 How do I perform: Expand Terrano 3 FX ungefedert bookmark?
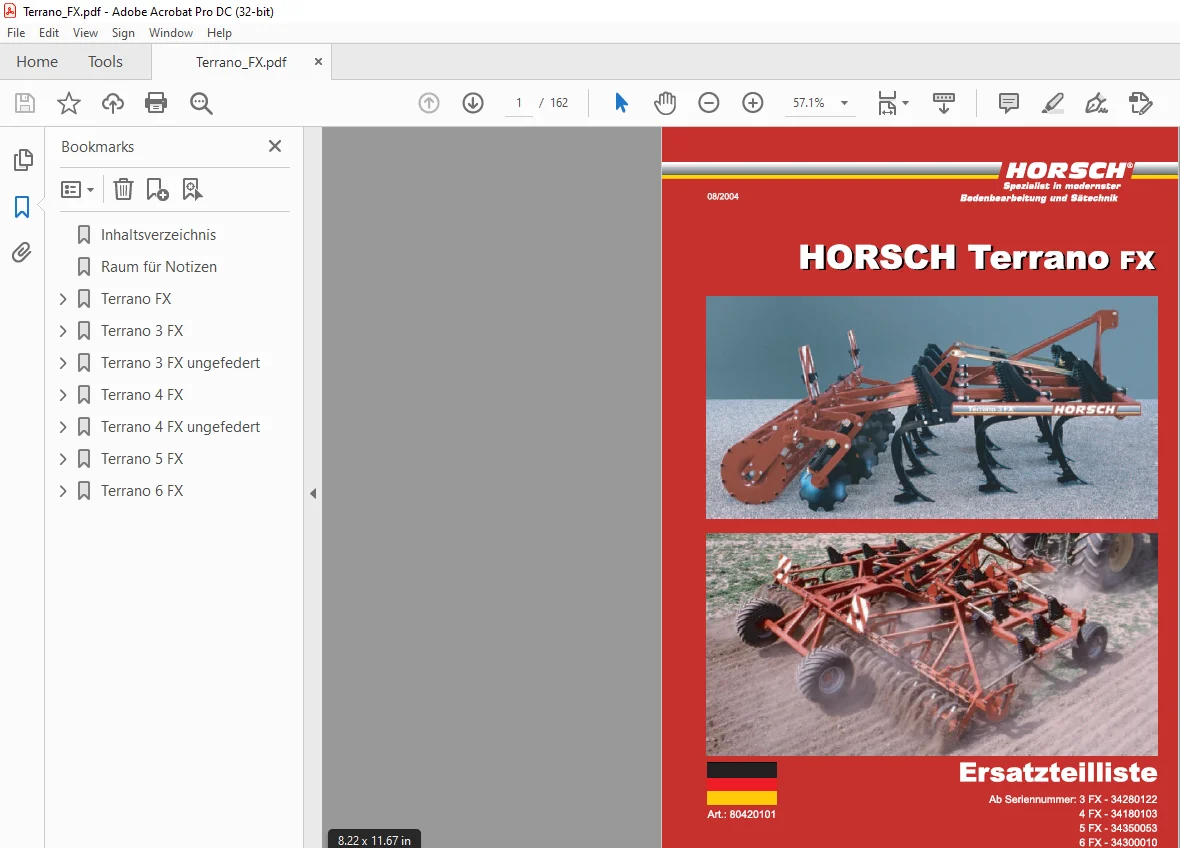(x=63, y=363)
